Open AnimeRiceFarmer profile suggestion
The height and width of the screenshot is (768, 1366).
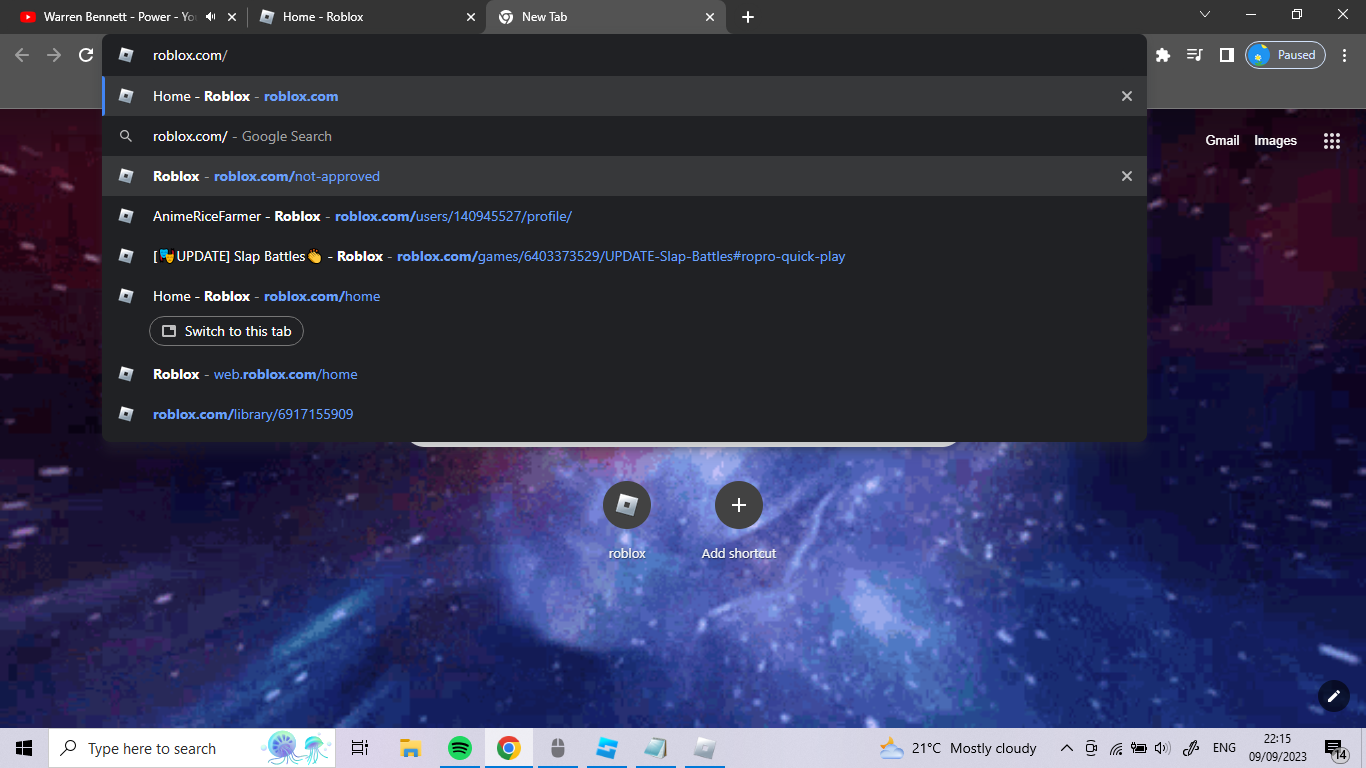tap(624, 216)
